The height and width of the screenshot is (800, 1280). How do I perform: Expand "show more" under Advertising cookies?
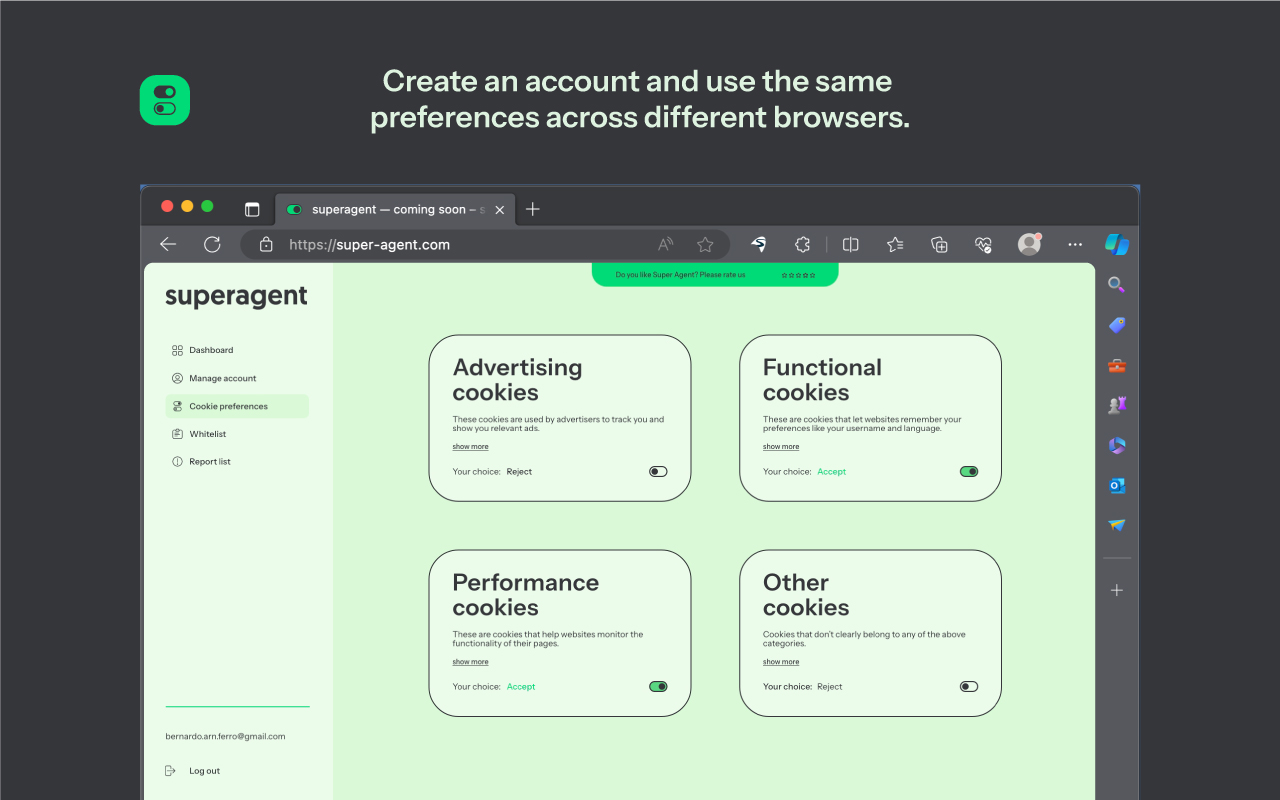tap(470, 447)
